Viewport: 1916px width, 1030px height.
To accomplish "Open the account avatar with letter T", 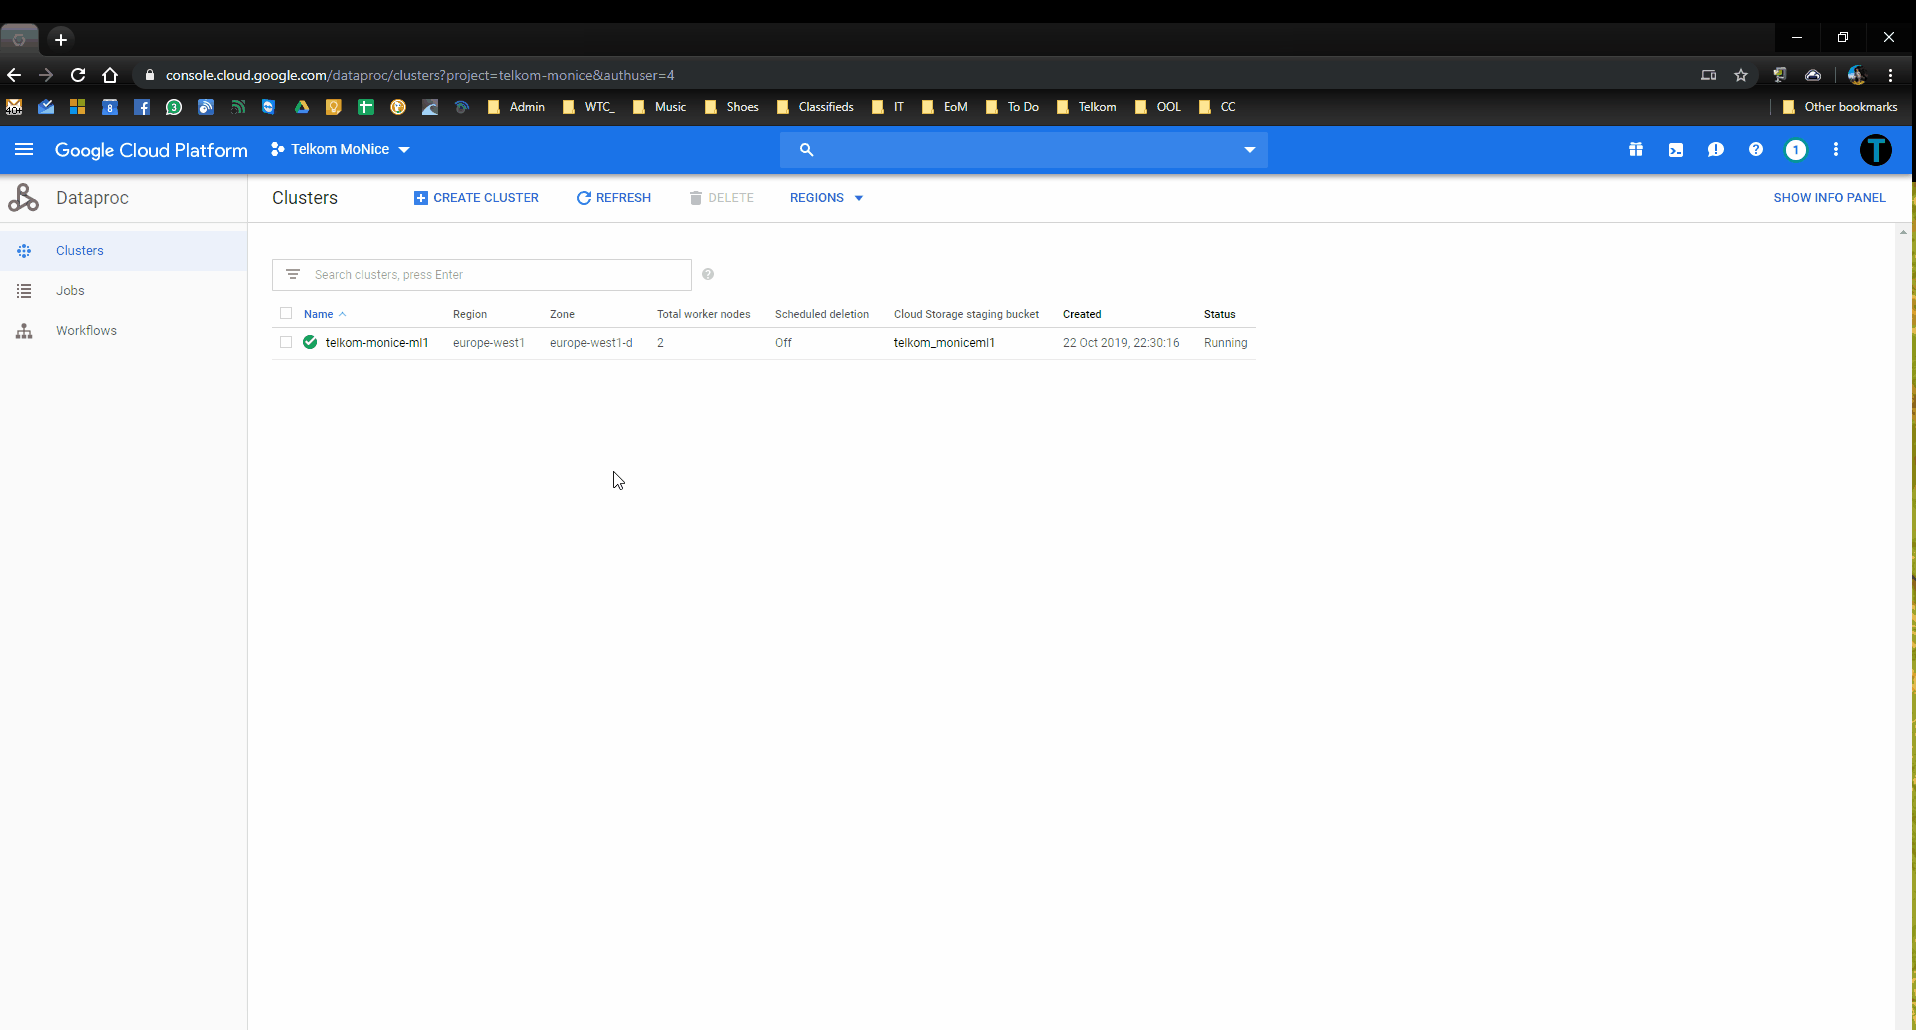I will tap(1876, 150).
